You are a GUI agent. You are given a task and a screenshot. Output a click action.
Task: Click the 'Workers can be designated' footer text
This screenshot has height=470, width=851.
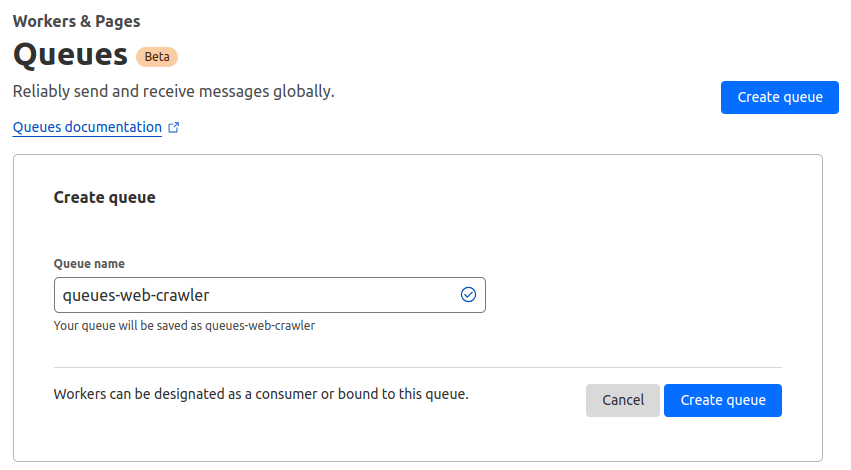pyautogui.click(x=260, y=394)
